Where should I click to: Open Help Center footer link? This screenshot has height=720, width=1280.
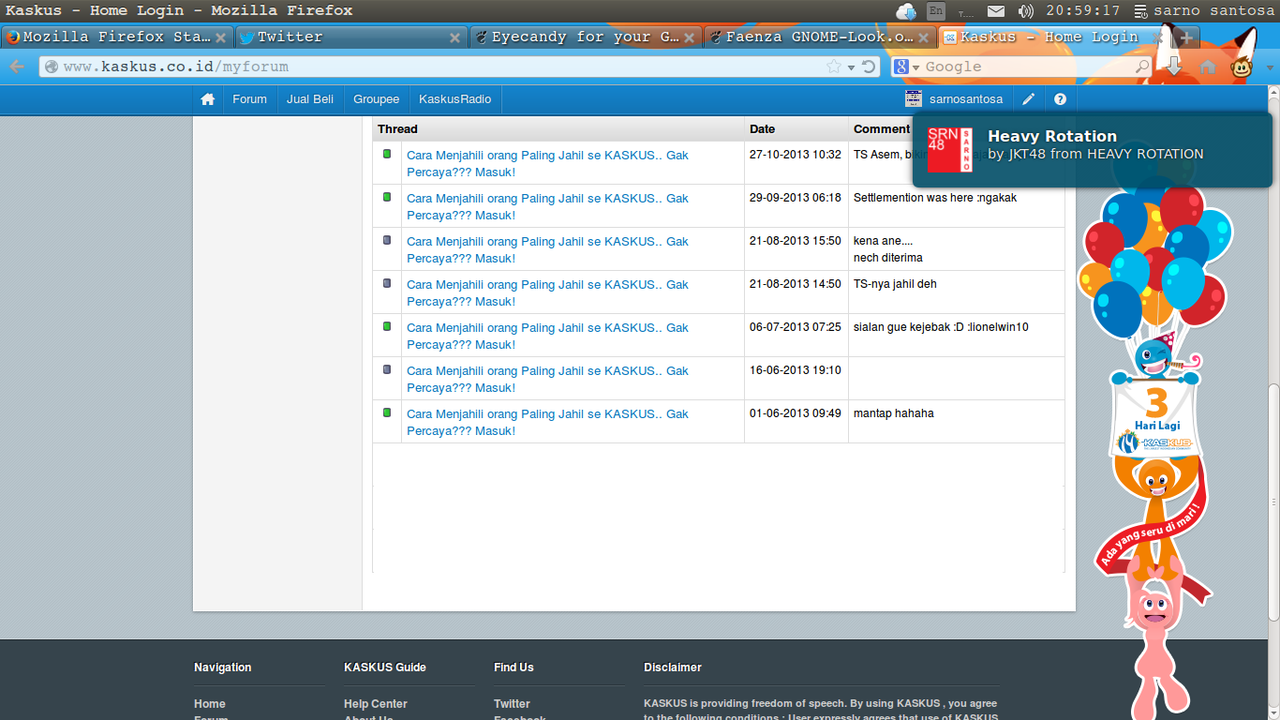pyautogui.click(x=376, y=704)
